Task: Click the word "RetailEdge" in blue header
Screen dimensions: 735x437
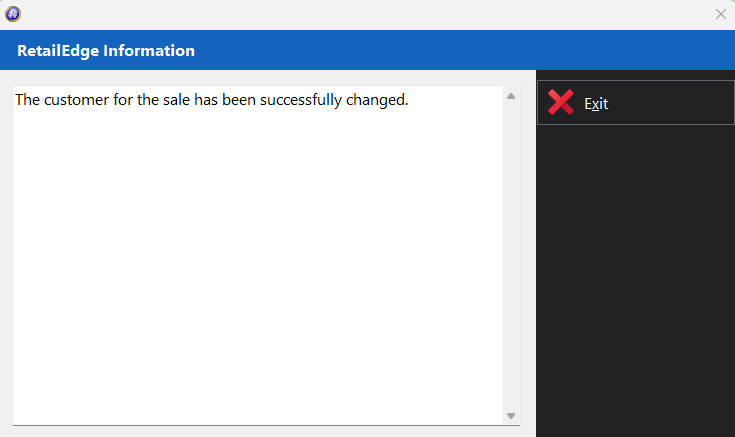Action: tap(58, 51)
